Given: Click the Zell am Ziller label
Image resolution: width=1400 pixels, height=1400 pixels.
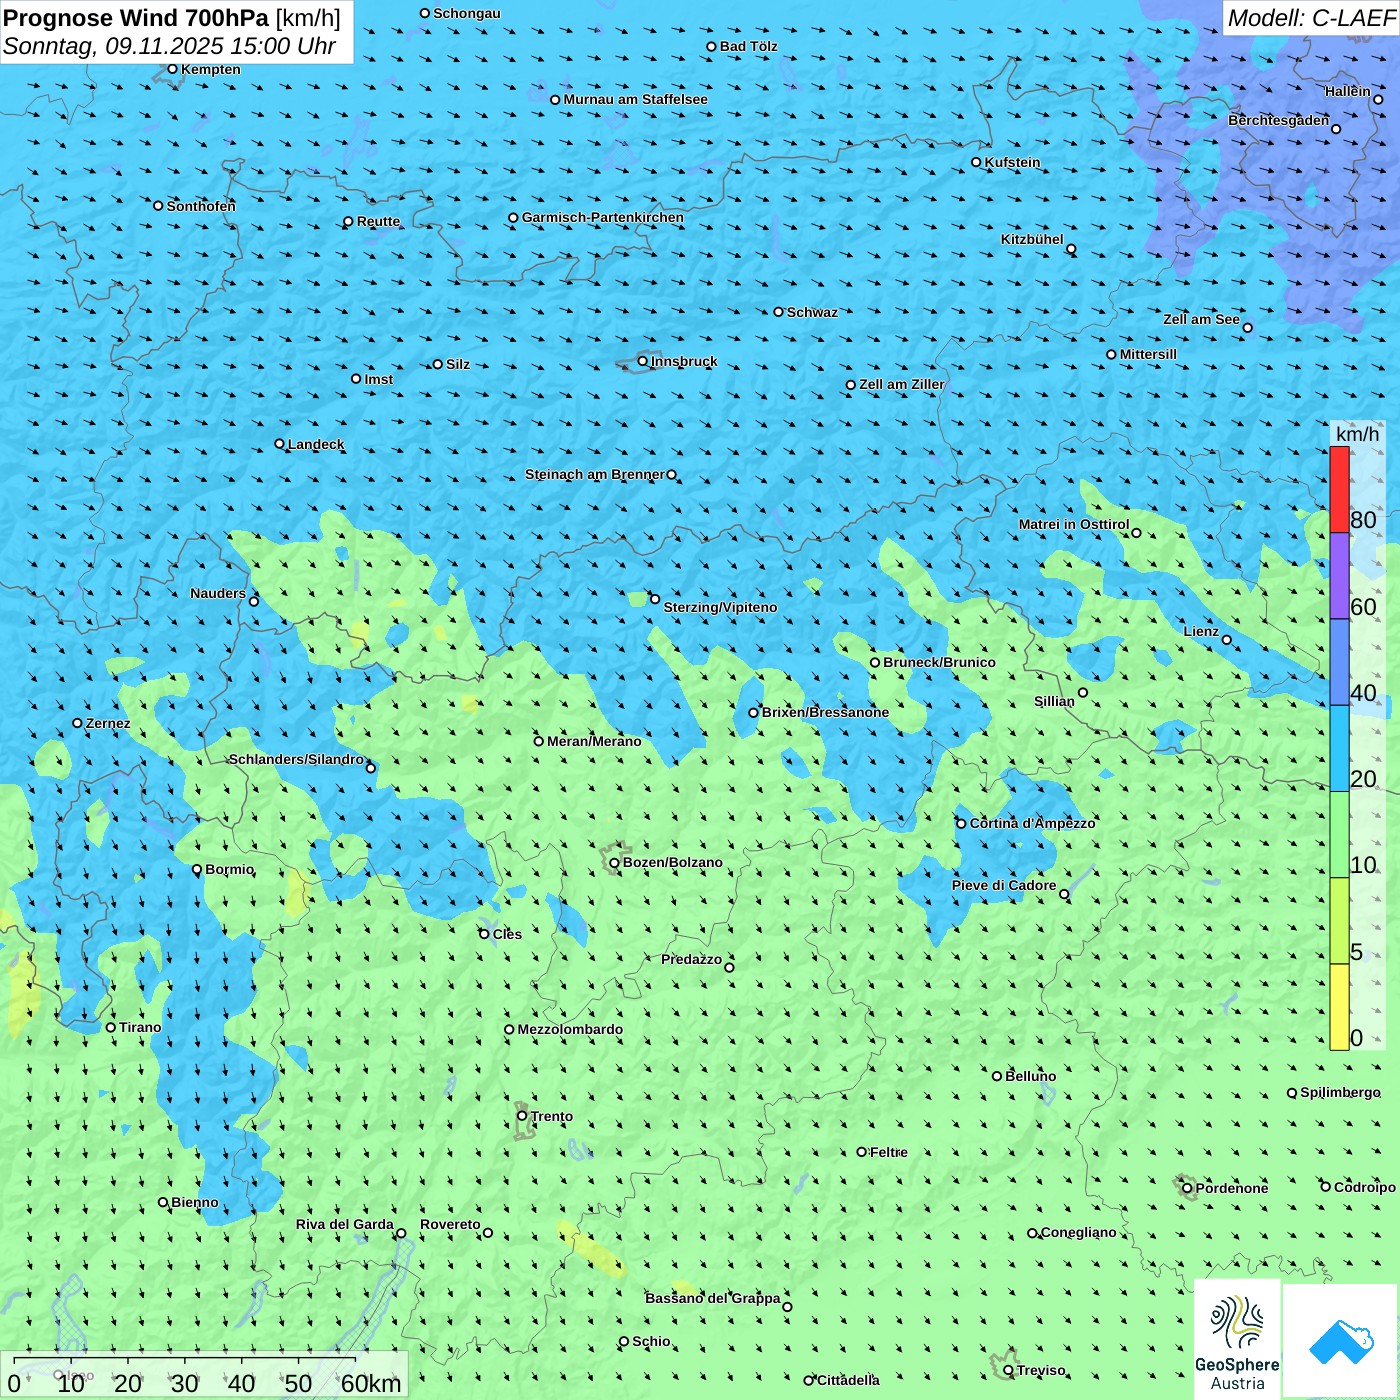Looking at the screenshot, I should [902, 384].
